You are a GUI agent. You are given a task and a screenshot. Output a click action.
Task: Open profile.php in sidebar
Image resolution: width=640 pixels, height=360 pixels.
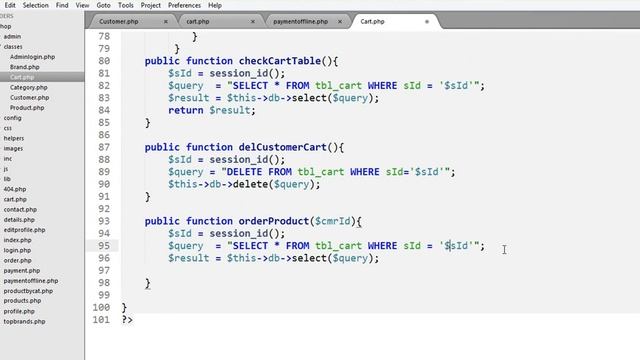19,311
